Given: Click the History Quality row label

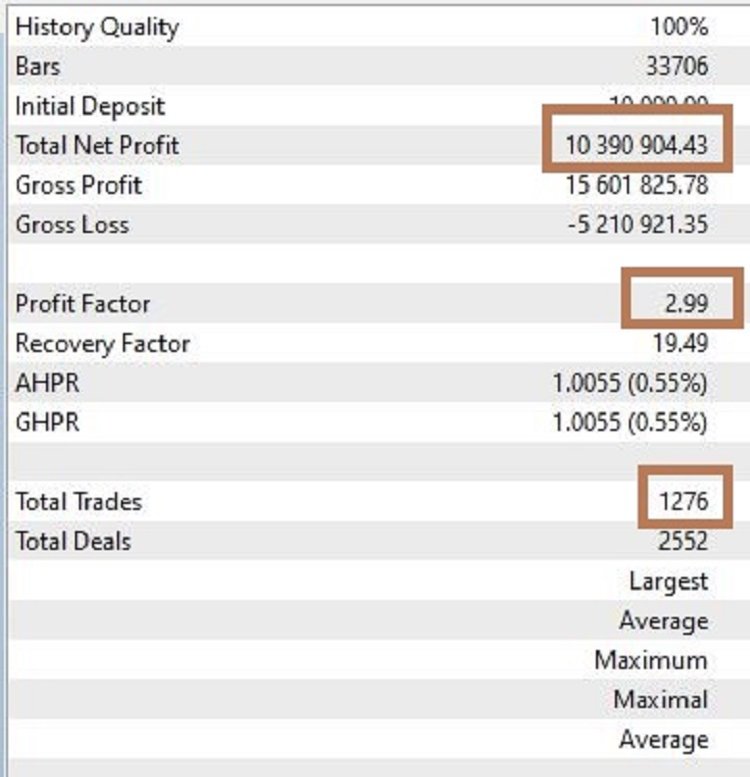Looking at the screenshot, I should pos(96,27).
